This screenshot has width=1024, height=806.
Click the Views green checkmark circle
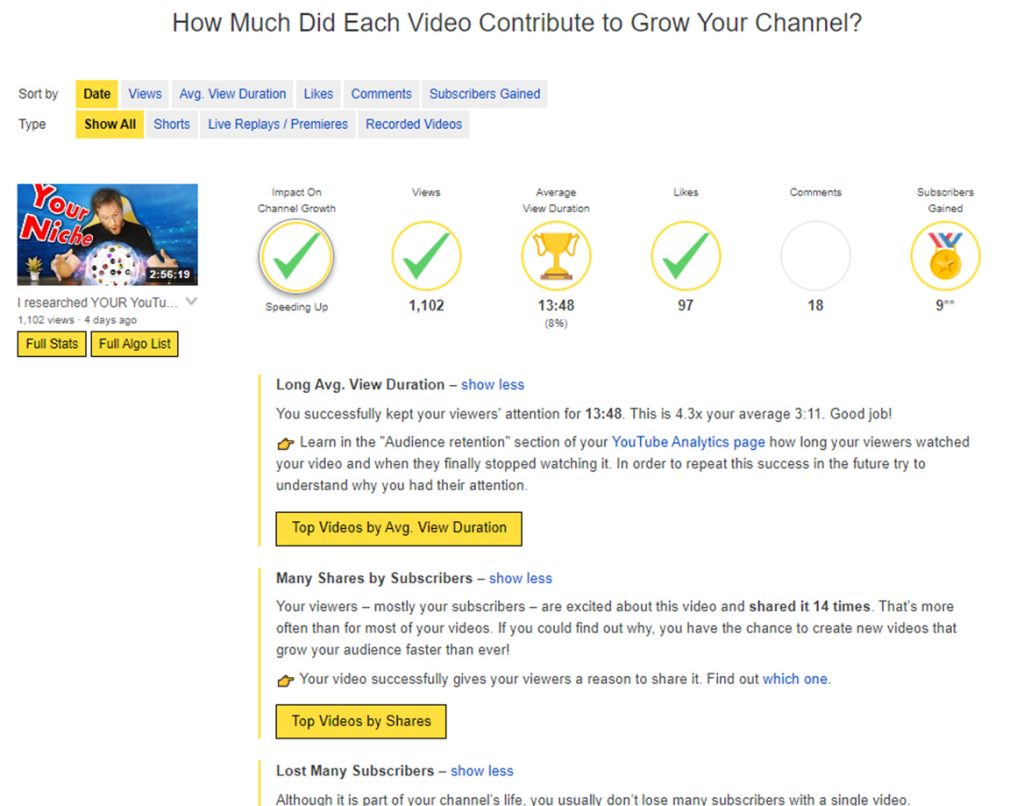(426, 256)
